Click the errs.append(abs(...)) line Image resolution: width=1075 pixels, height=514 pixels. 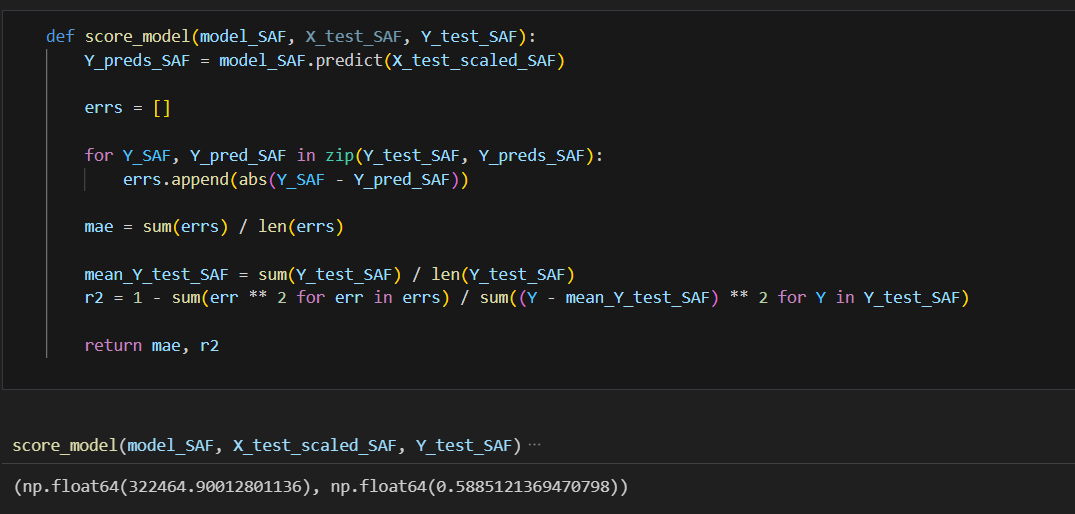295,180
